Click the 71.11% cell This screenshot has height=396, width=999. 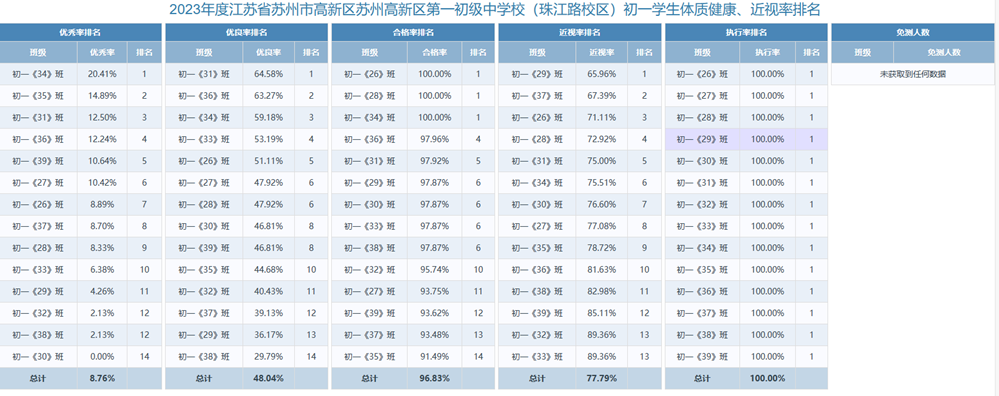[x=601, y=117]
